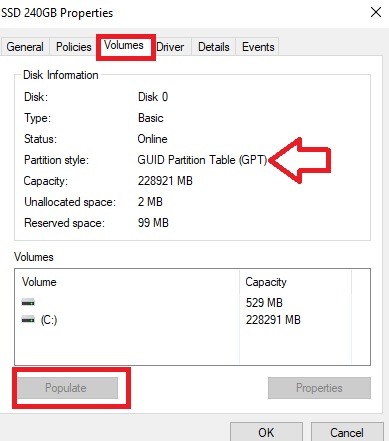Image resolution: width=389 pixels, height=441 pixels.
Task: Dismiss dialog with Cancel button
Action: click(347, 432)
